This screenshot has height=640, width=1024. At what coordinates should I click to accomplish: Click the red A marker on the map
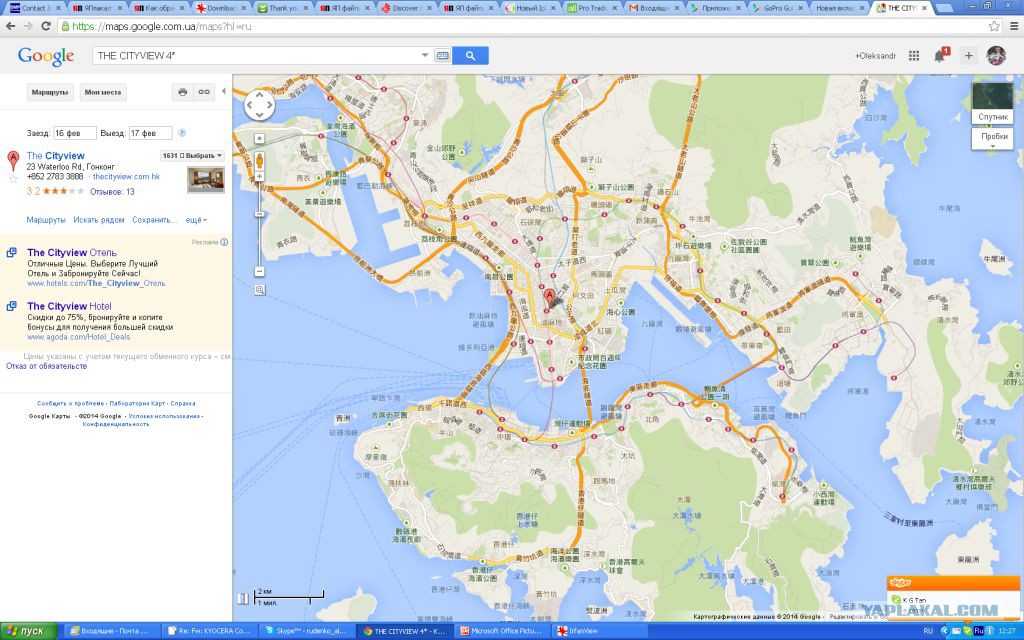(x=549, y=298)
